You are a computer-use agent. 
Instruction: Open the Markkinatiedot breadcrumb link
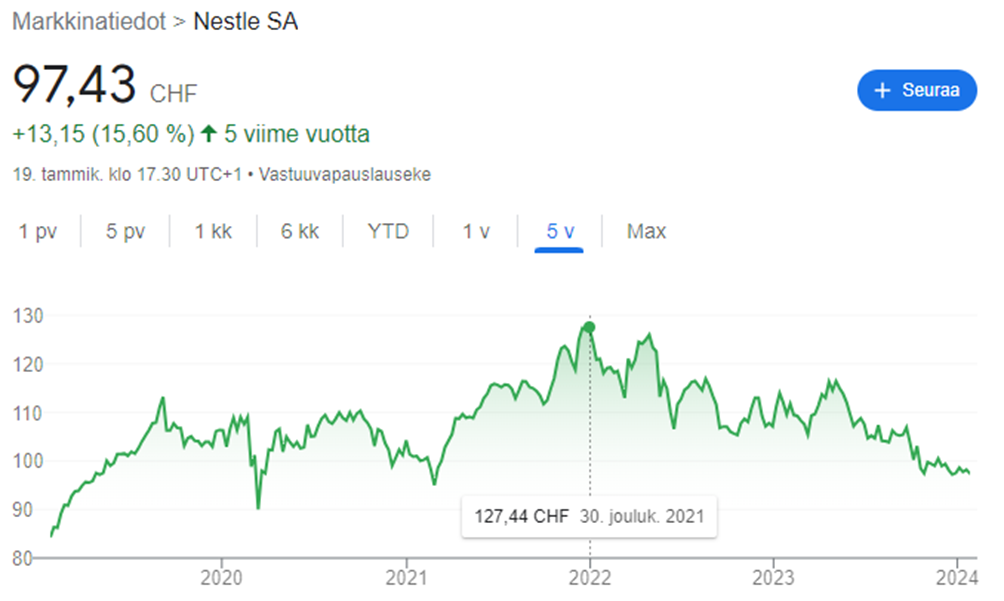(x=88, y=21)
